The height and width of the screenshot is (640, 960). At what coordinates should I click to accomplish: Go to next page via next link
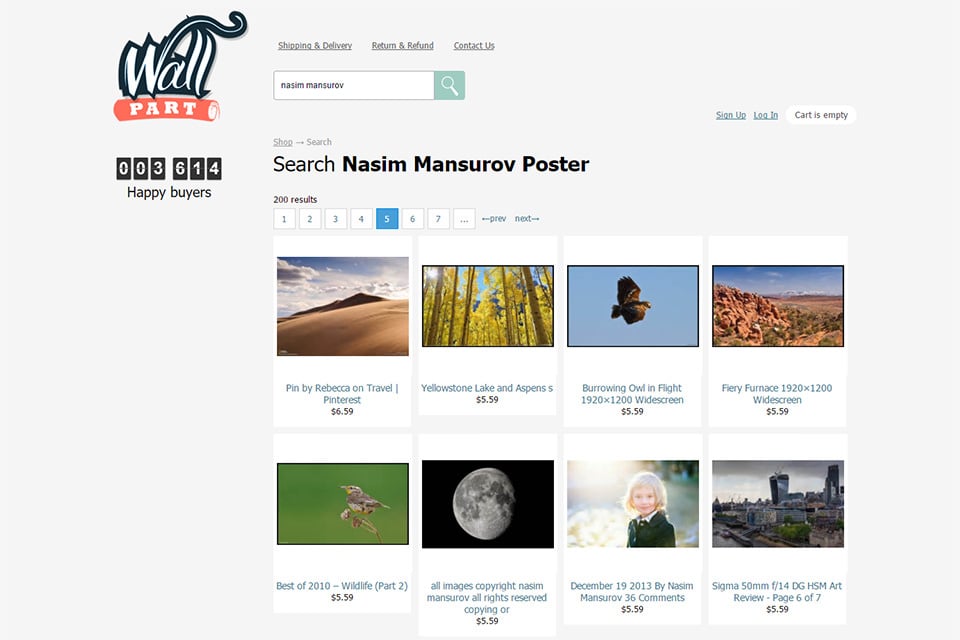tap(527, 219)
